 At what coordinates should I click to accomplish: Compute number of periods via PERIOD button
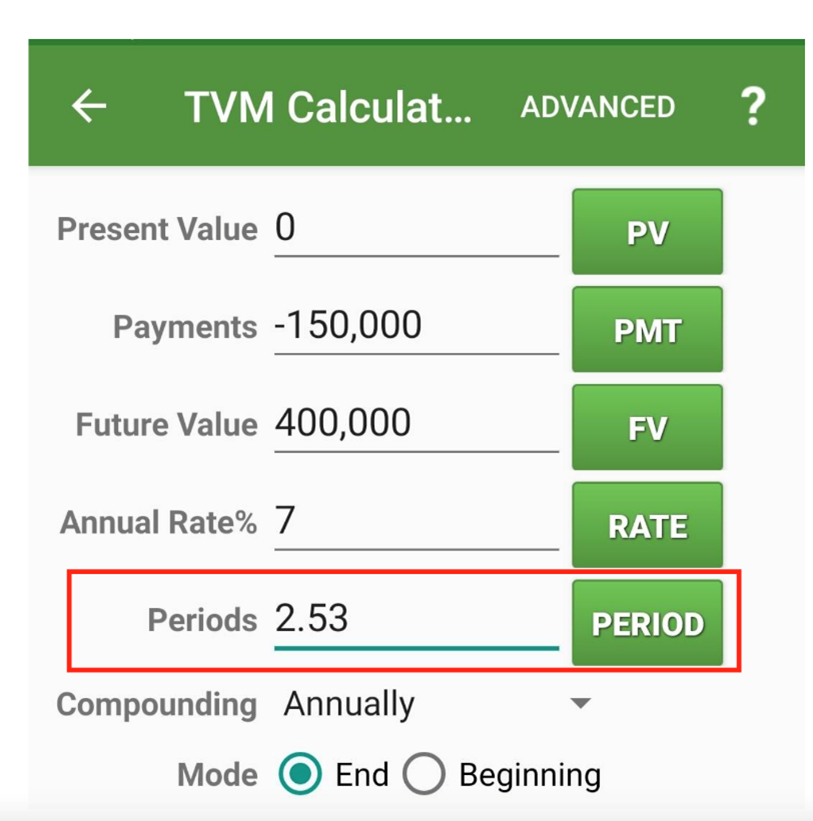(x=648, y=623)
